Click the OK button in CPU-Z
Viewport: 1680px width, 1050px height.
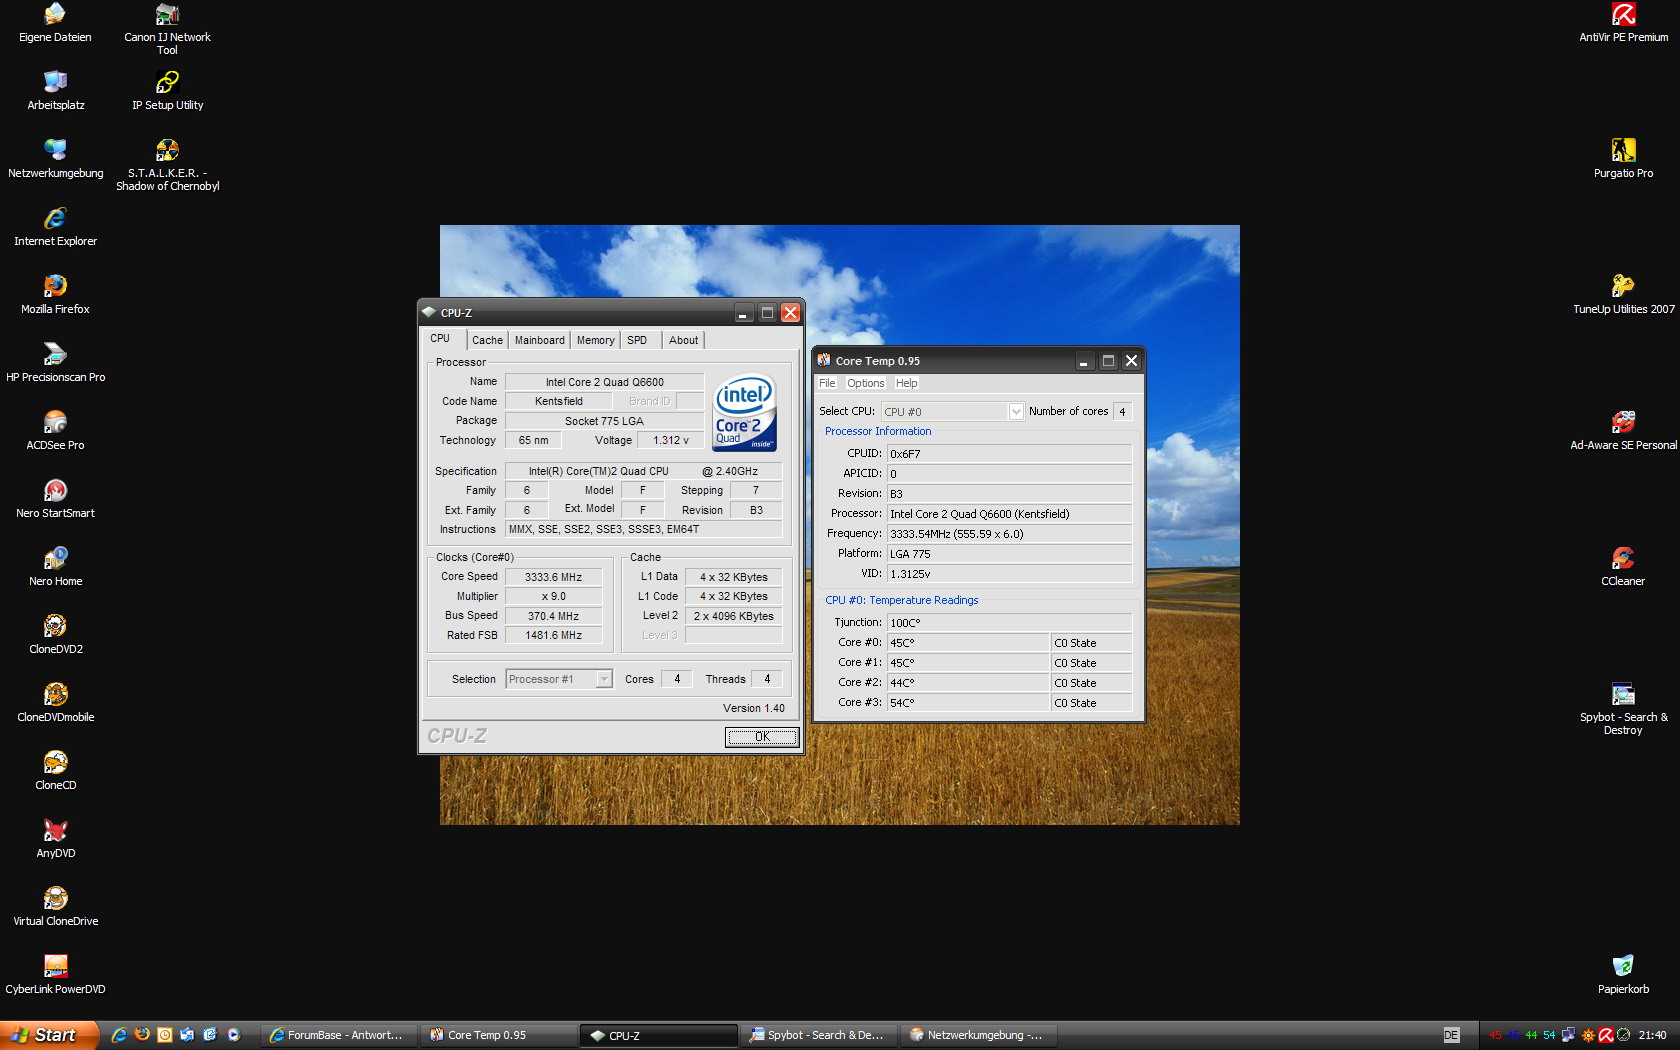[x=762, y=737]
